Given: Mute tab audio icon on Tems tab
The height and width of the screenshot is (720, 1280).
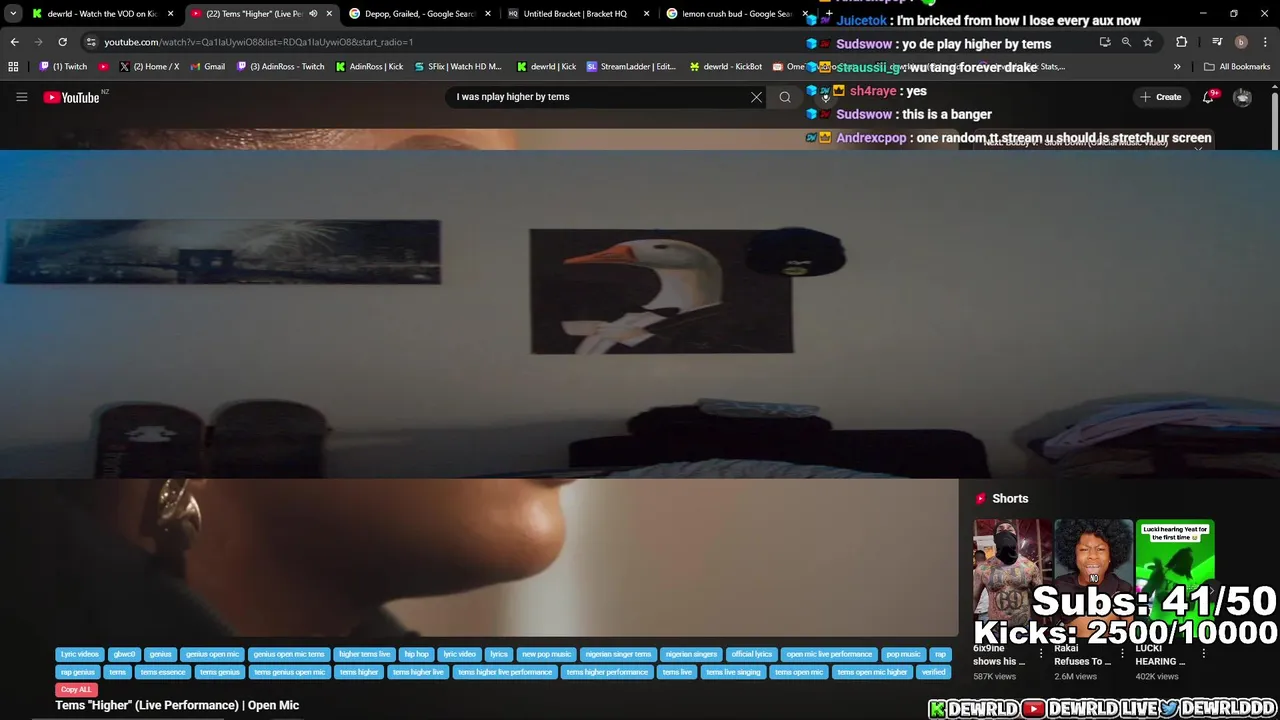Looking at the screenshot, I should click(313, 14).
